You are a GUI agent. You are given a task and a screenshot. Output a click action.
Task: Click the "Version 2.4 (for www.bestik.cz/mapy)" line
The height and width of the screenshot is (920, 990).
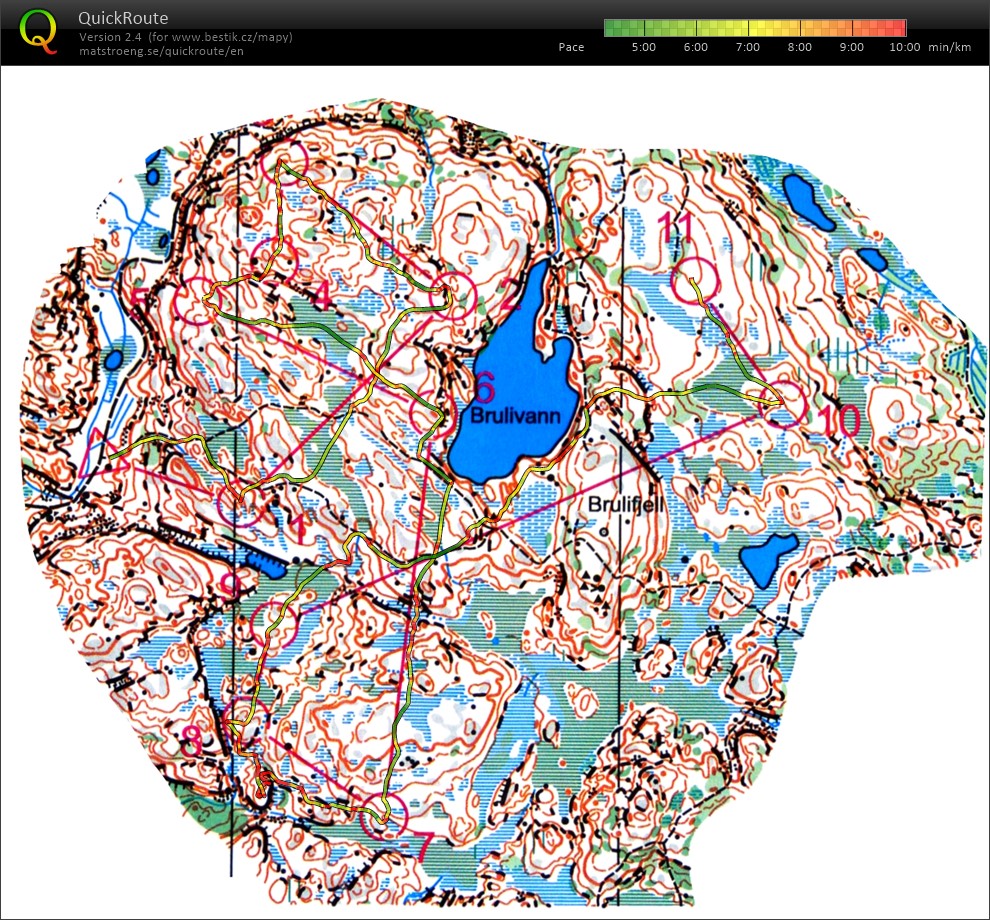(186, 37)
